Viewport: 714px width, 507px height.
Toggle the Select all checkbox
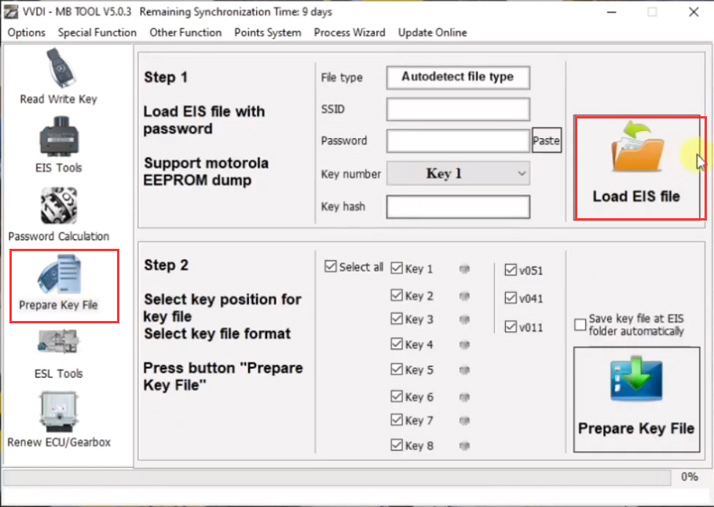tap(331, 266)
